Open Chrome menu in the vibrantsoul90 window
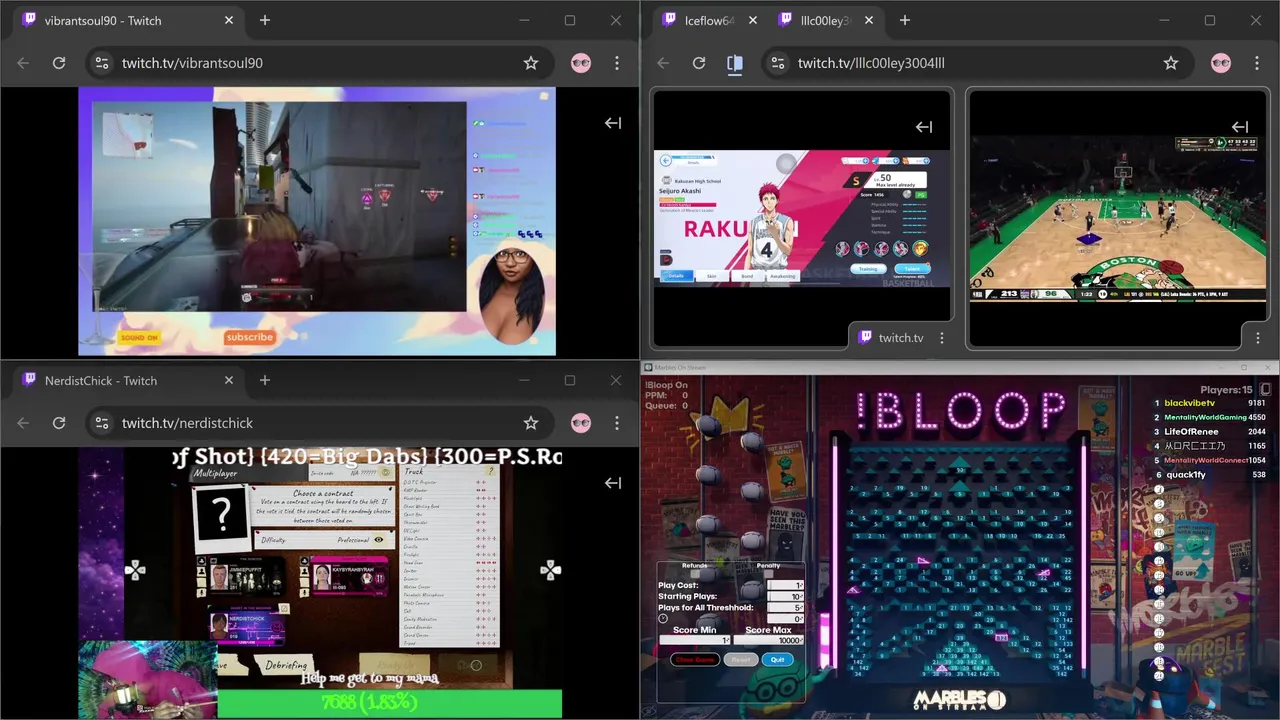1280x720 pixels. coord(617,63)
